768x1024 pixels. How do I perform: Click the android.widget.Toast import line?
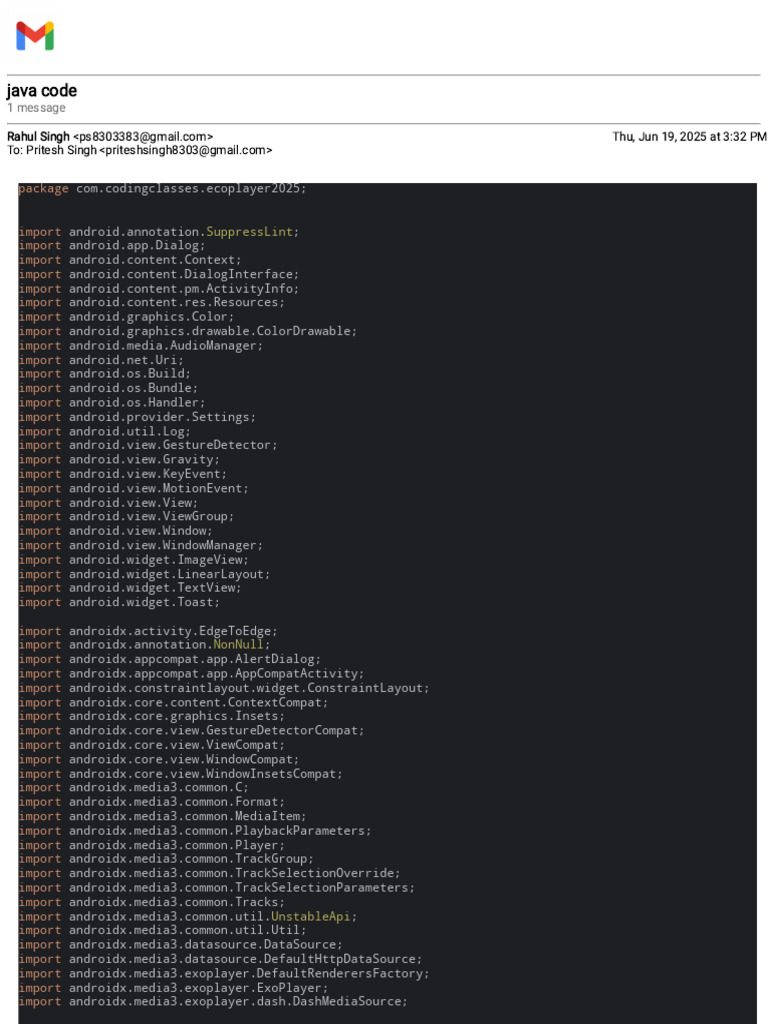(119, 602)
